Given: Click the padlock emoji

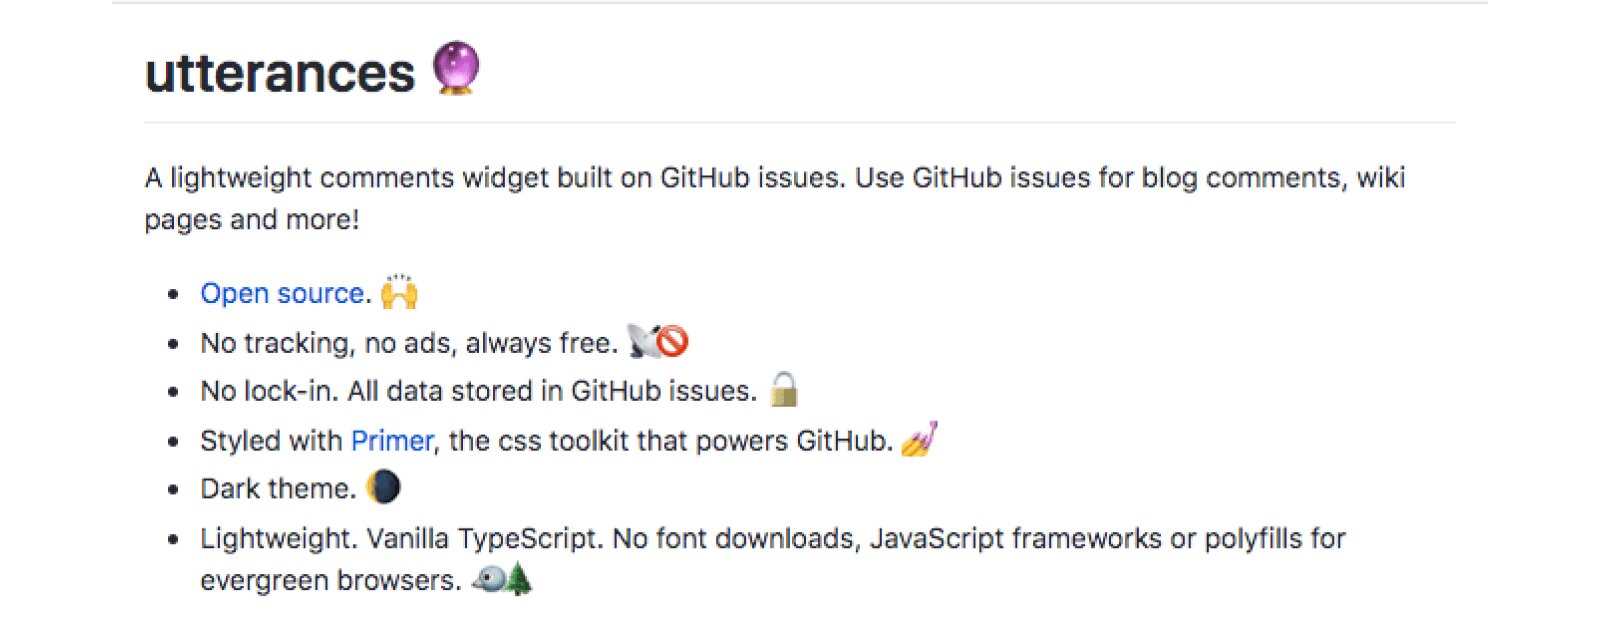Looking at the screenshot, I should pos(785,389).
